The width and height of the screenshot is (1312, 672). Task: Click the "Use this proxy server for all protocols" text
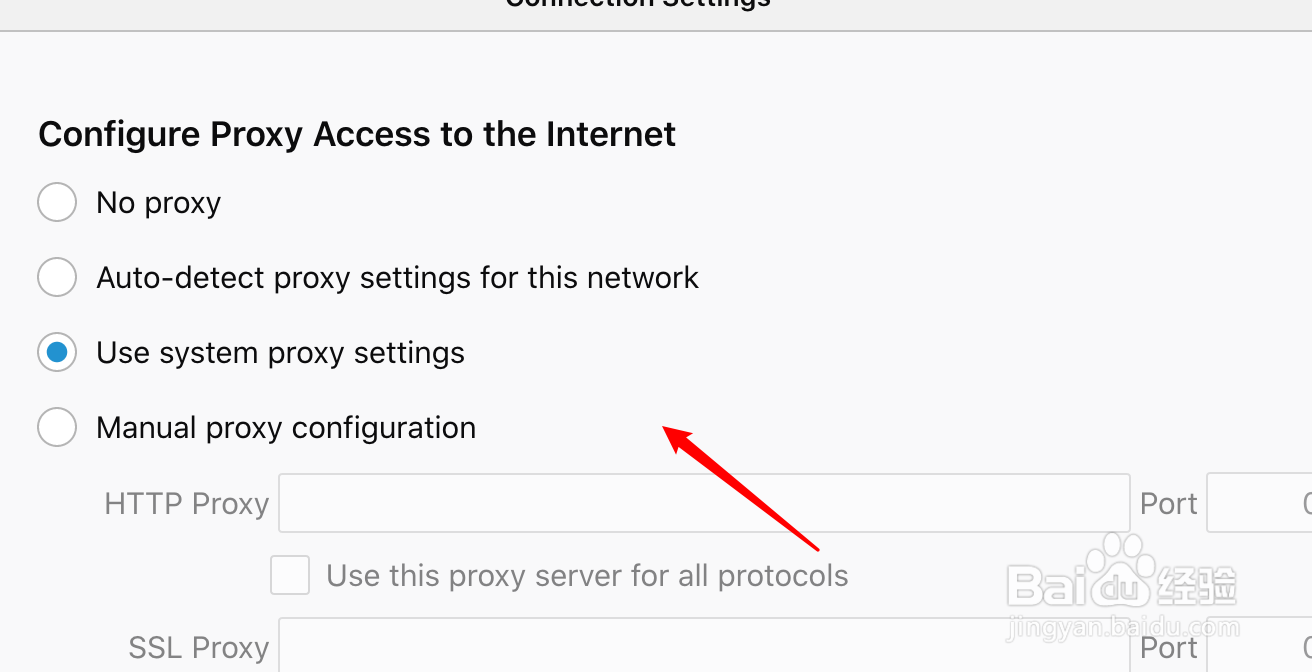tap(587, 576)
